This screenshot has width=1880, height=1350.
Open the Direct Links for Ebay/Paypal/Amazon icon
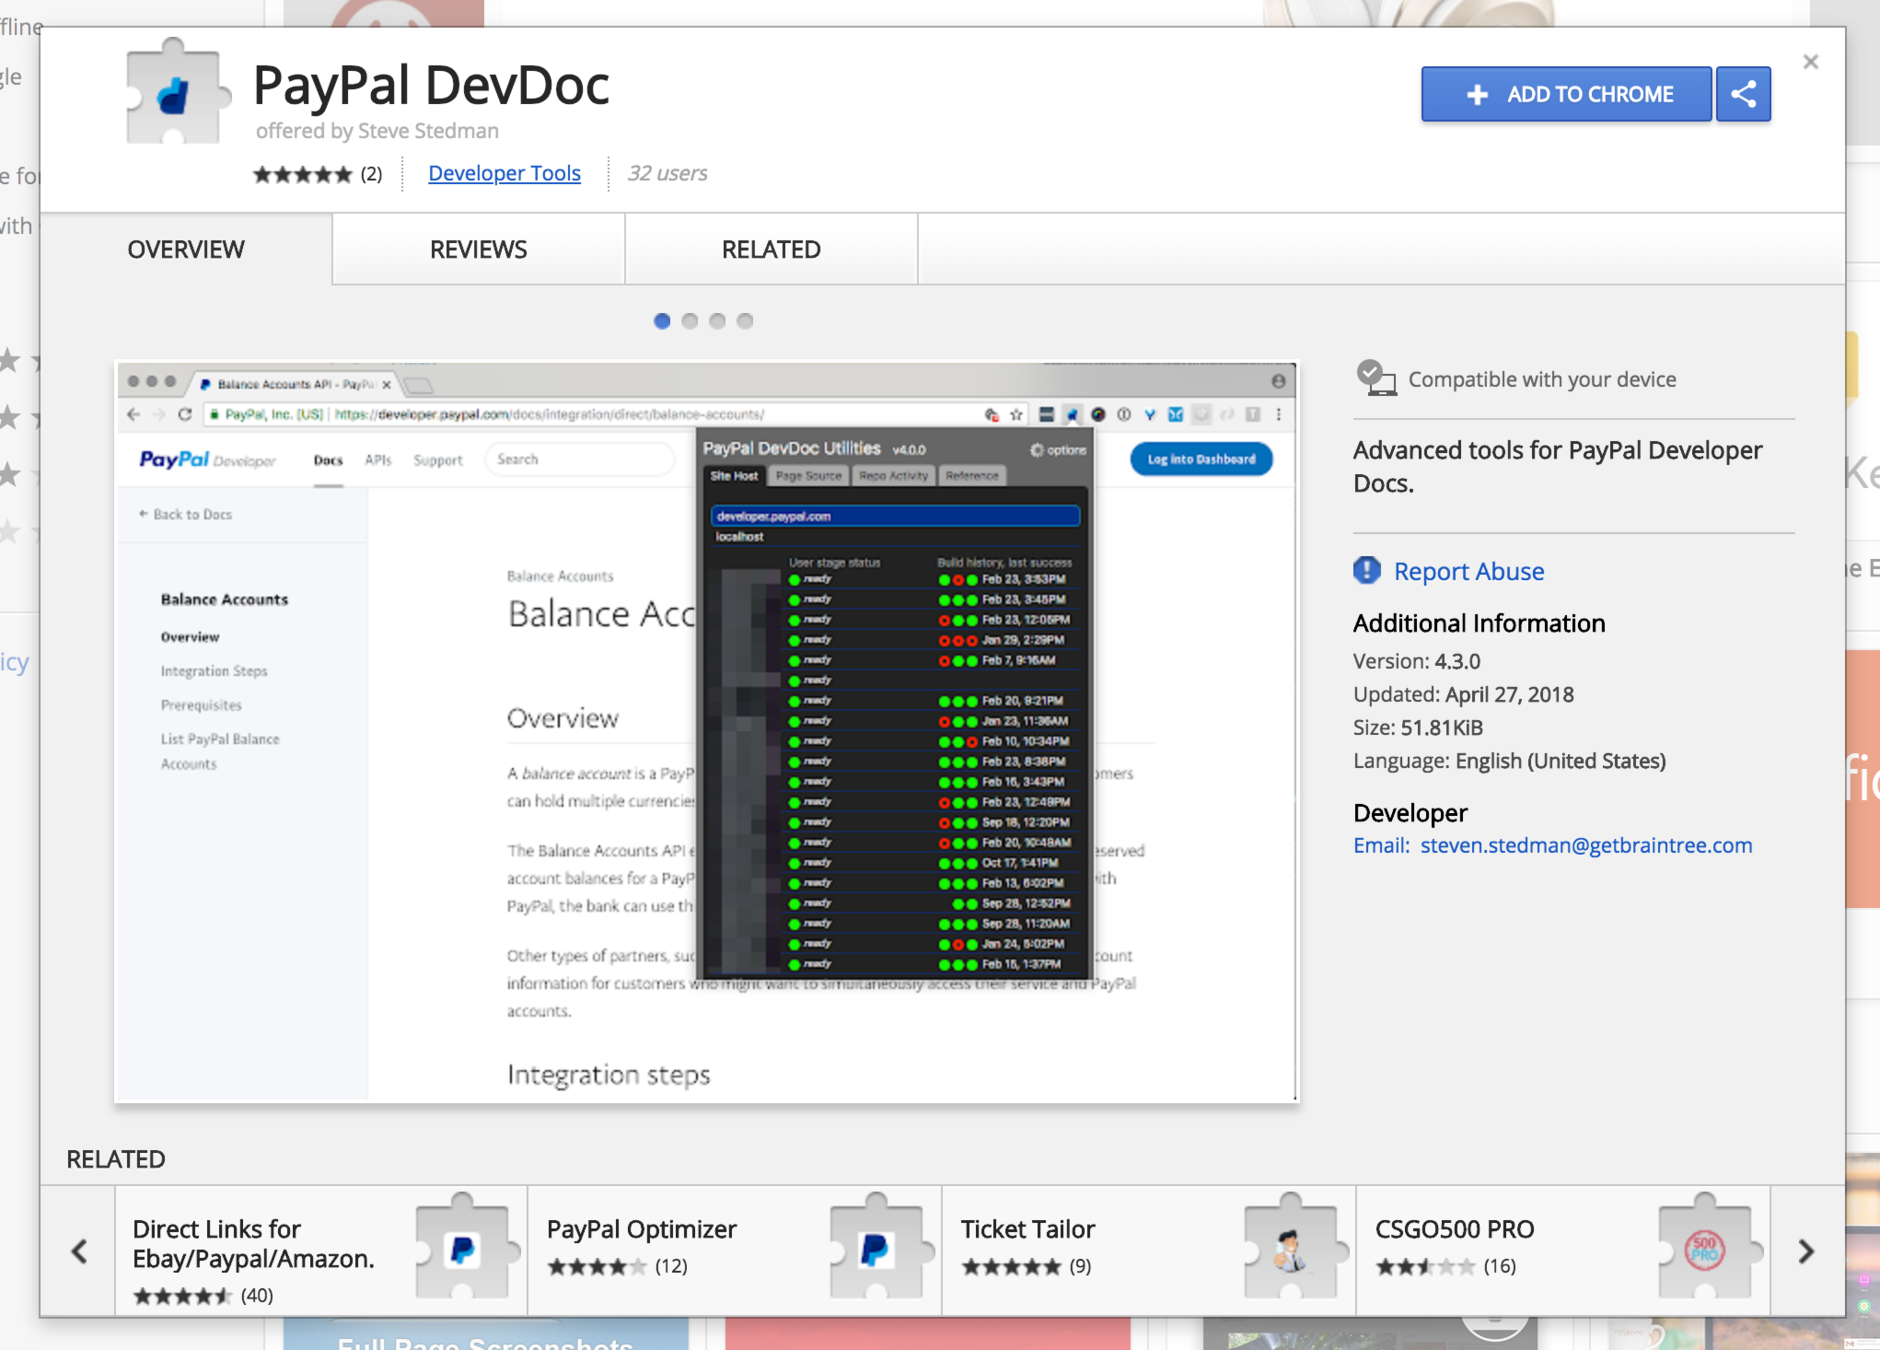point(462,1249)
